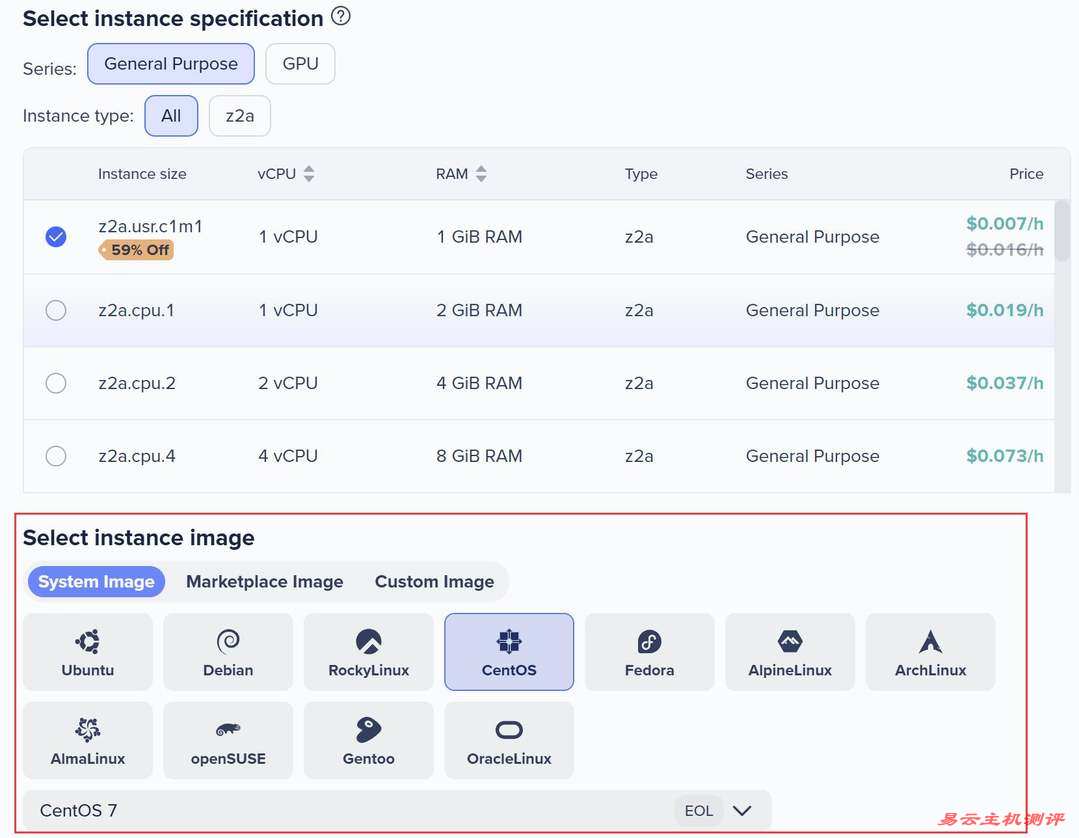Filter instance type by z2a

coord(239,116)
